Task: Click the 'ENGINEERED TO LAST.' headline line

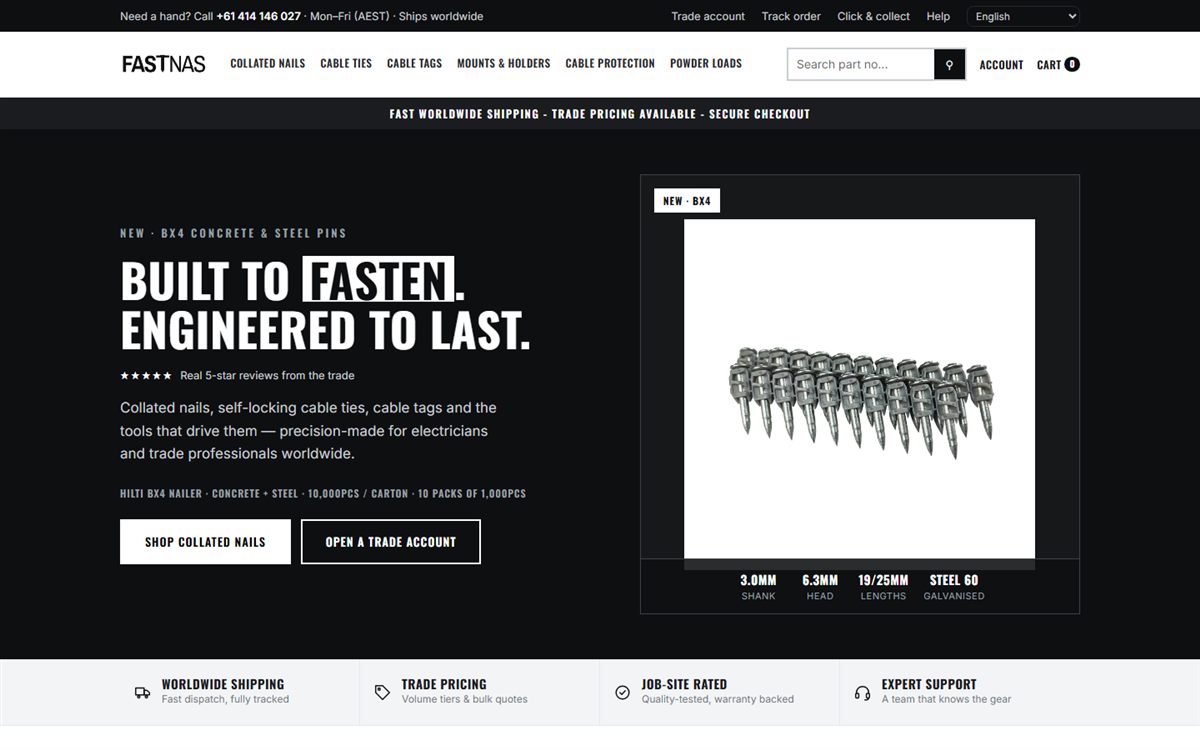Action: (x=325, y=331)
